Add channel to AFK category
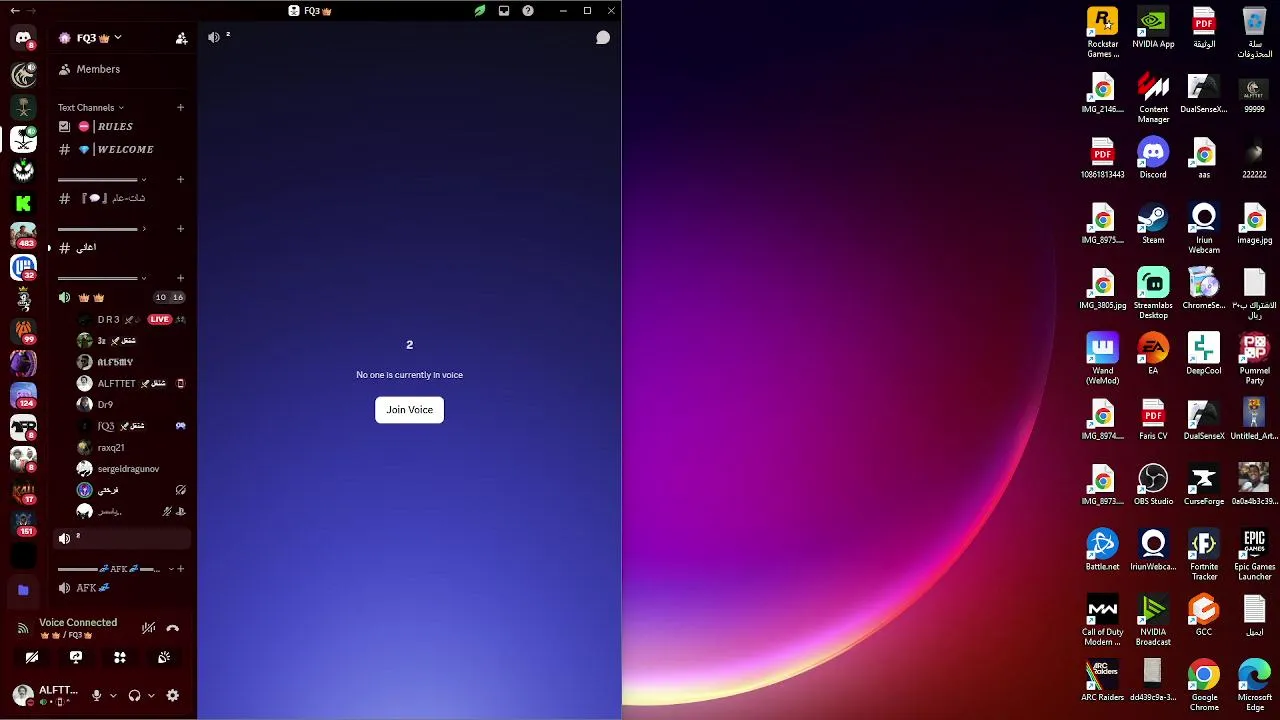Image resolution: width=1280 pixels, height=720 pixels. coord(180,569)
